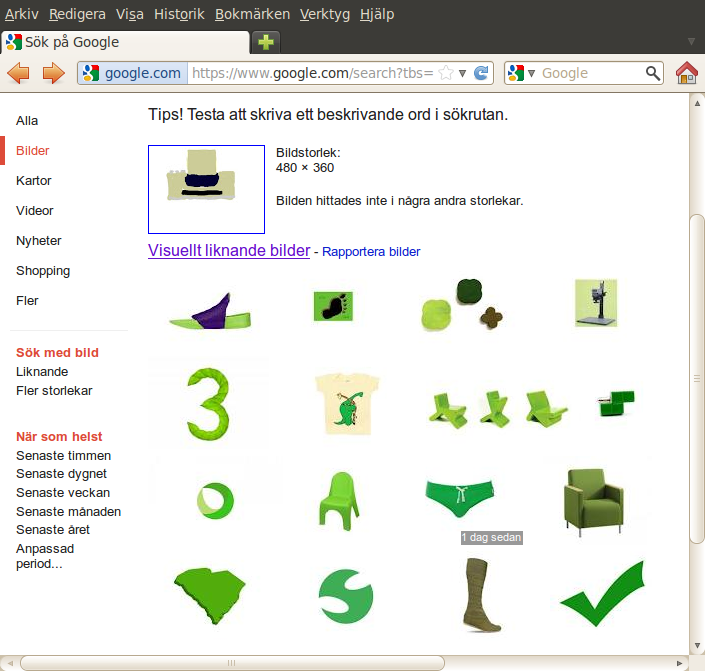Image resolution: width=705 pixels, height=671 pixels.
Task: Open the Arkiv menu
Action: coord(21,14)
